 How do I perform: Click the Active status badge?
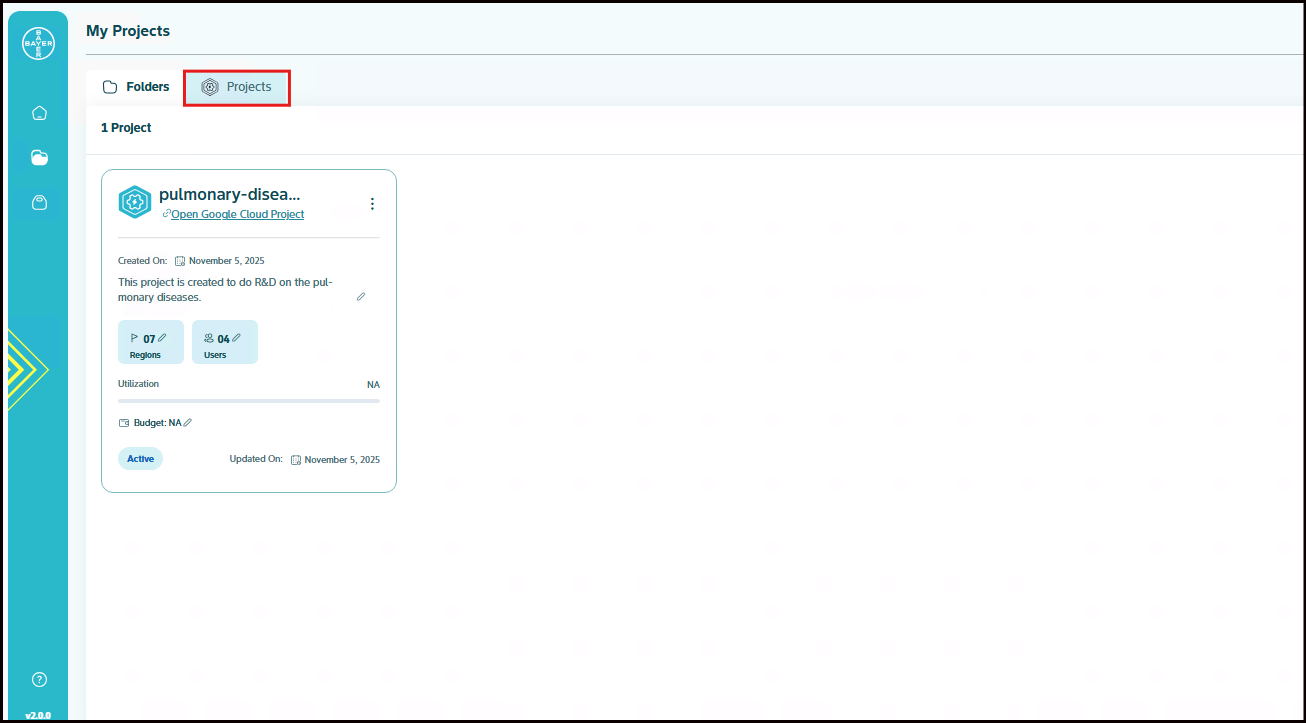click(x=140, y=459)
